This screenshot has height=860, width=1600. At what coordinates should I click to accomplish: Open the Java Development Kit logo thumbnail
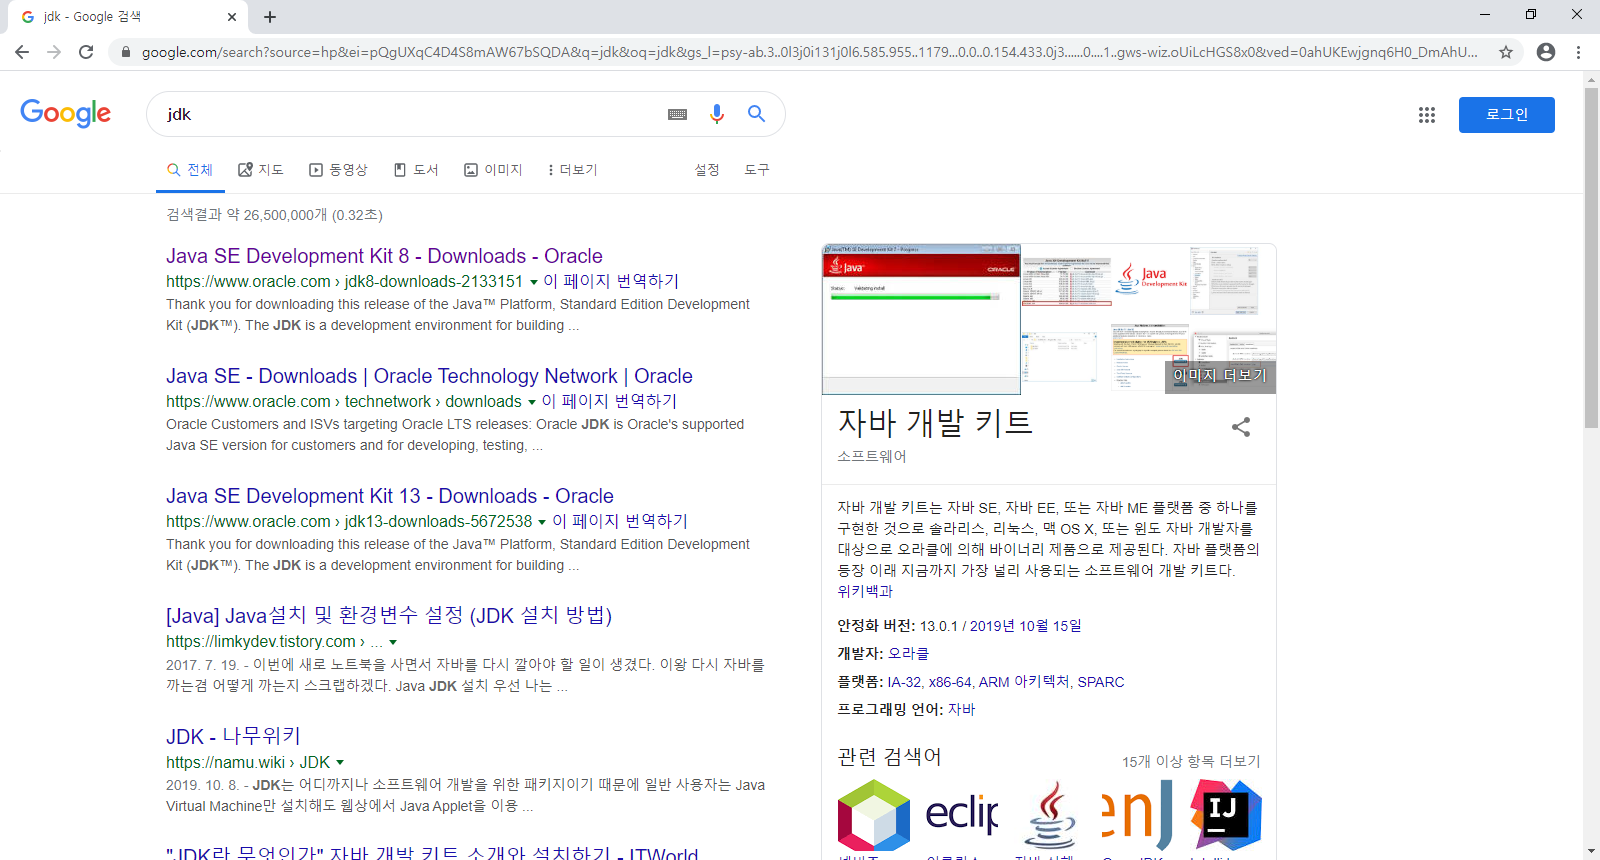(x=1151, y=276)
